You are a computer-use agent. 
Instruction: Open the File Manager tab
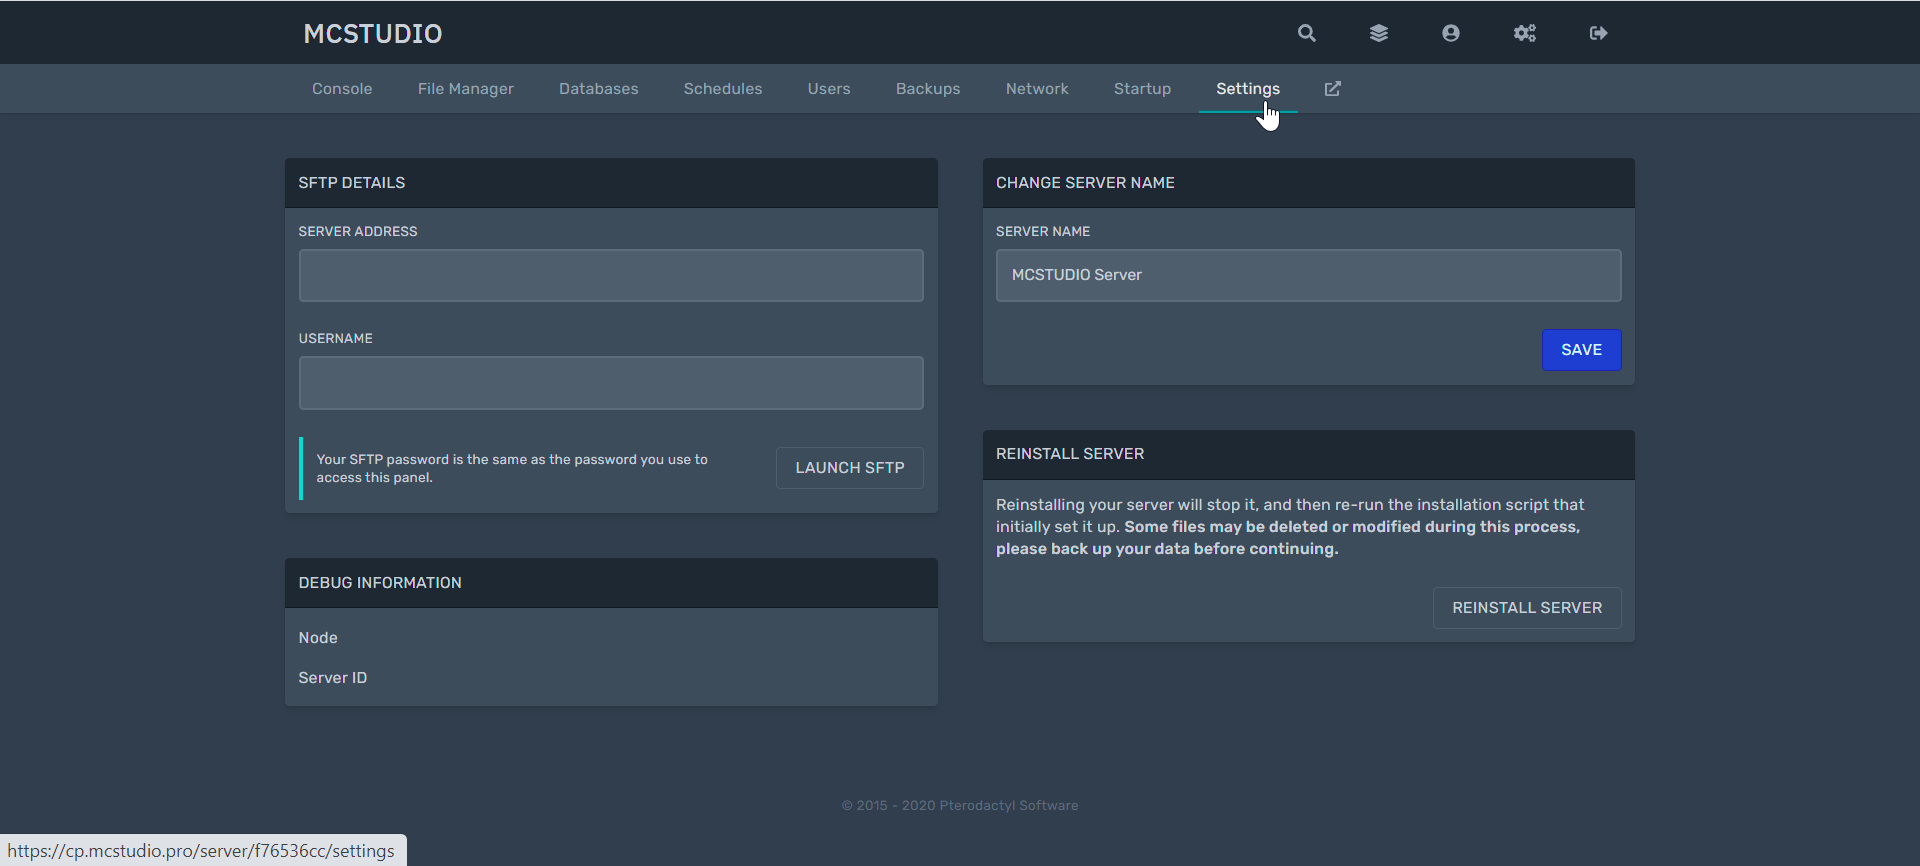pyautogui.click(x=466, y=89)
